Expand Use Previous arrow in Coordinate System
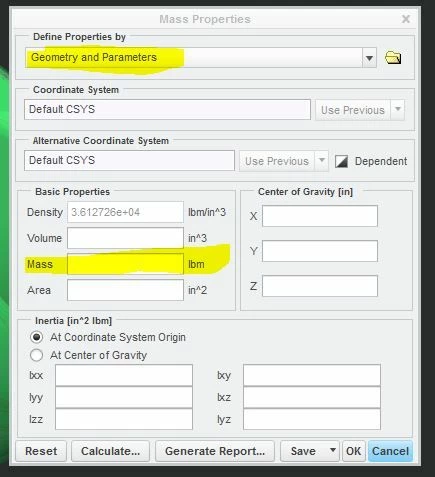 tap(398, 110)
